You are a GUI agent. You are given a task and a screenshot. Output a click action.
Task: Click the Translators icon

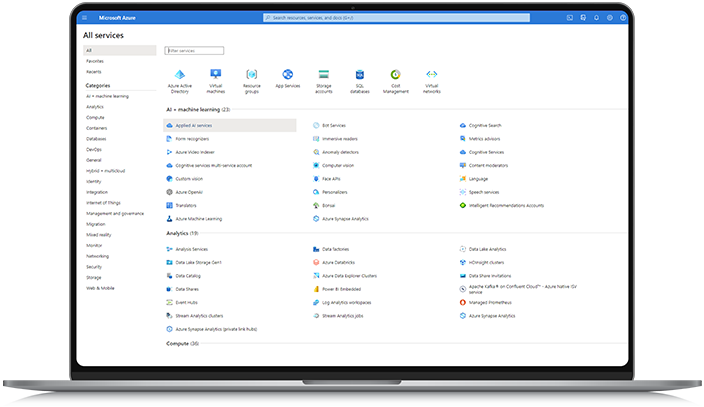(x=170, y=205)
